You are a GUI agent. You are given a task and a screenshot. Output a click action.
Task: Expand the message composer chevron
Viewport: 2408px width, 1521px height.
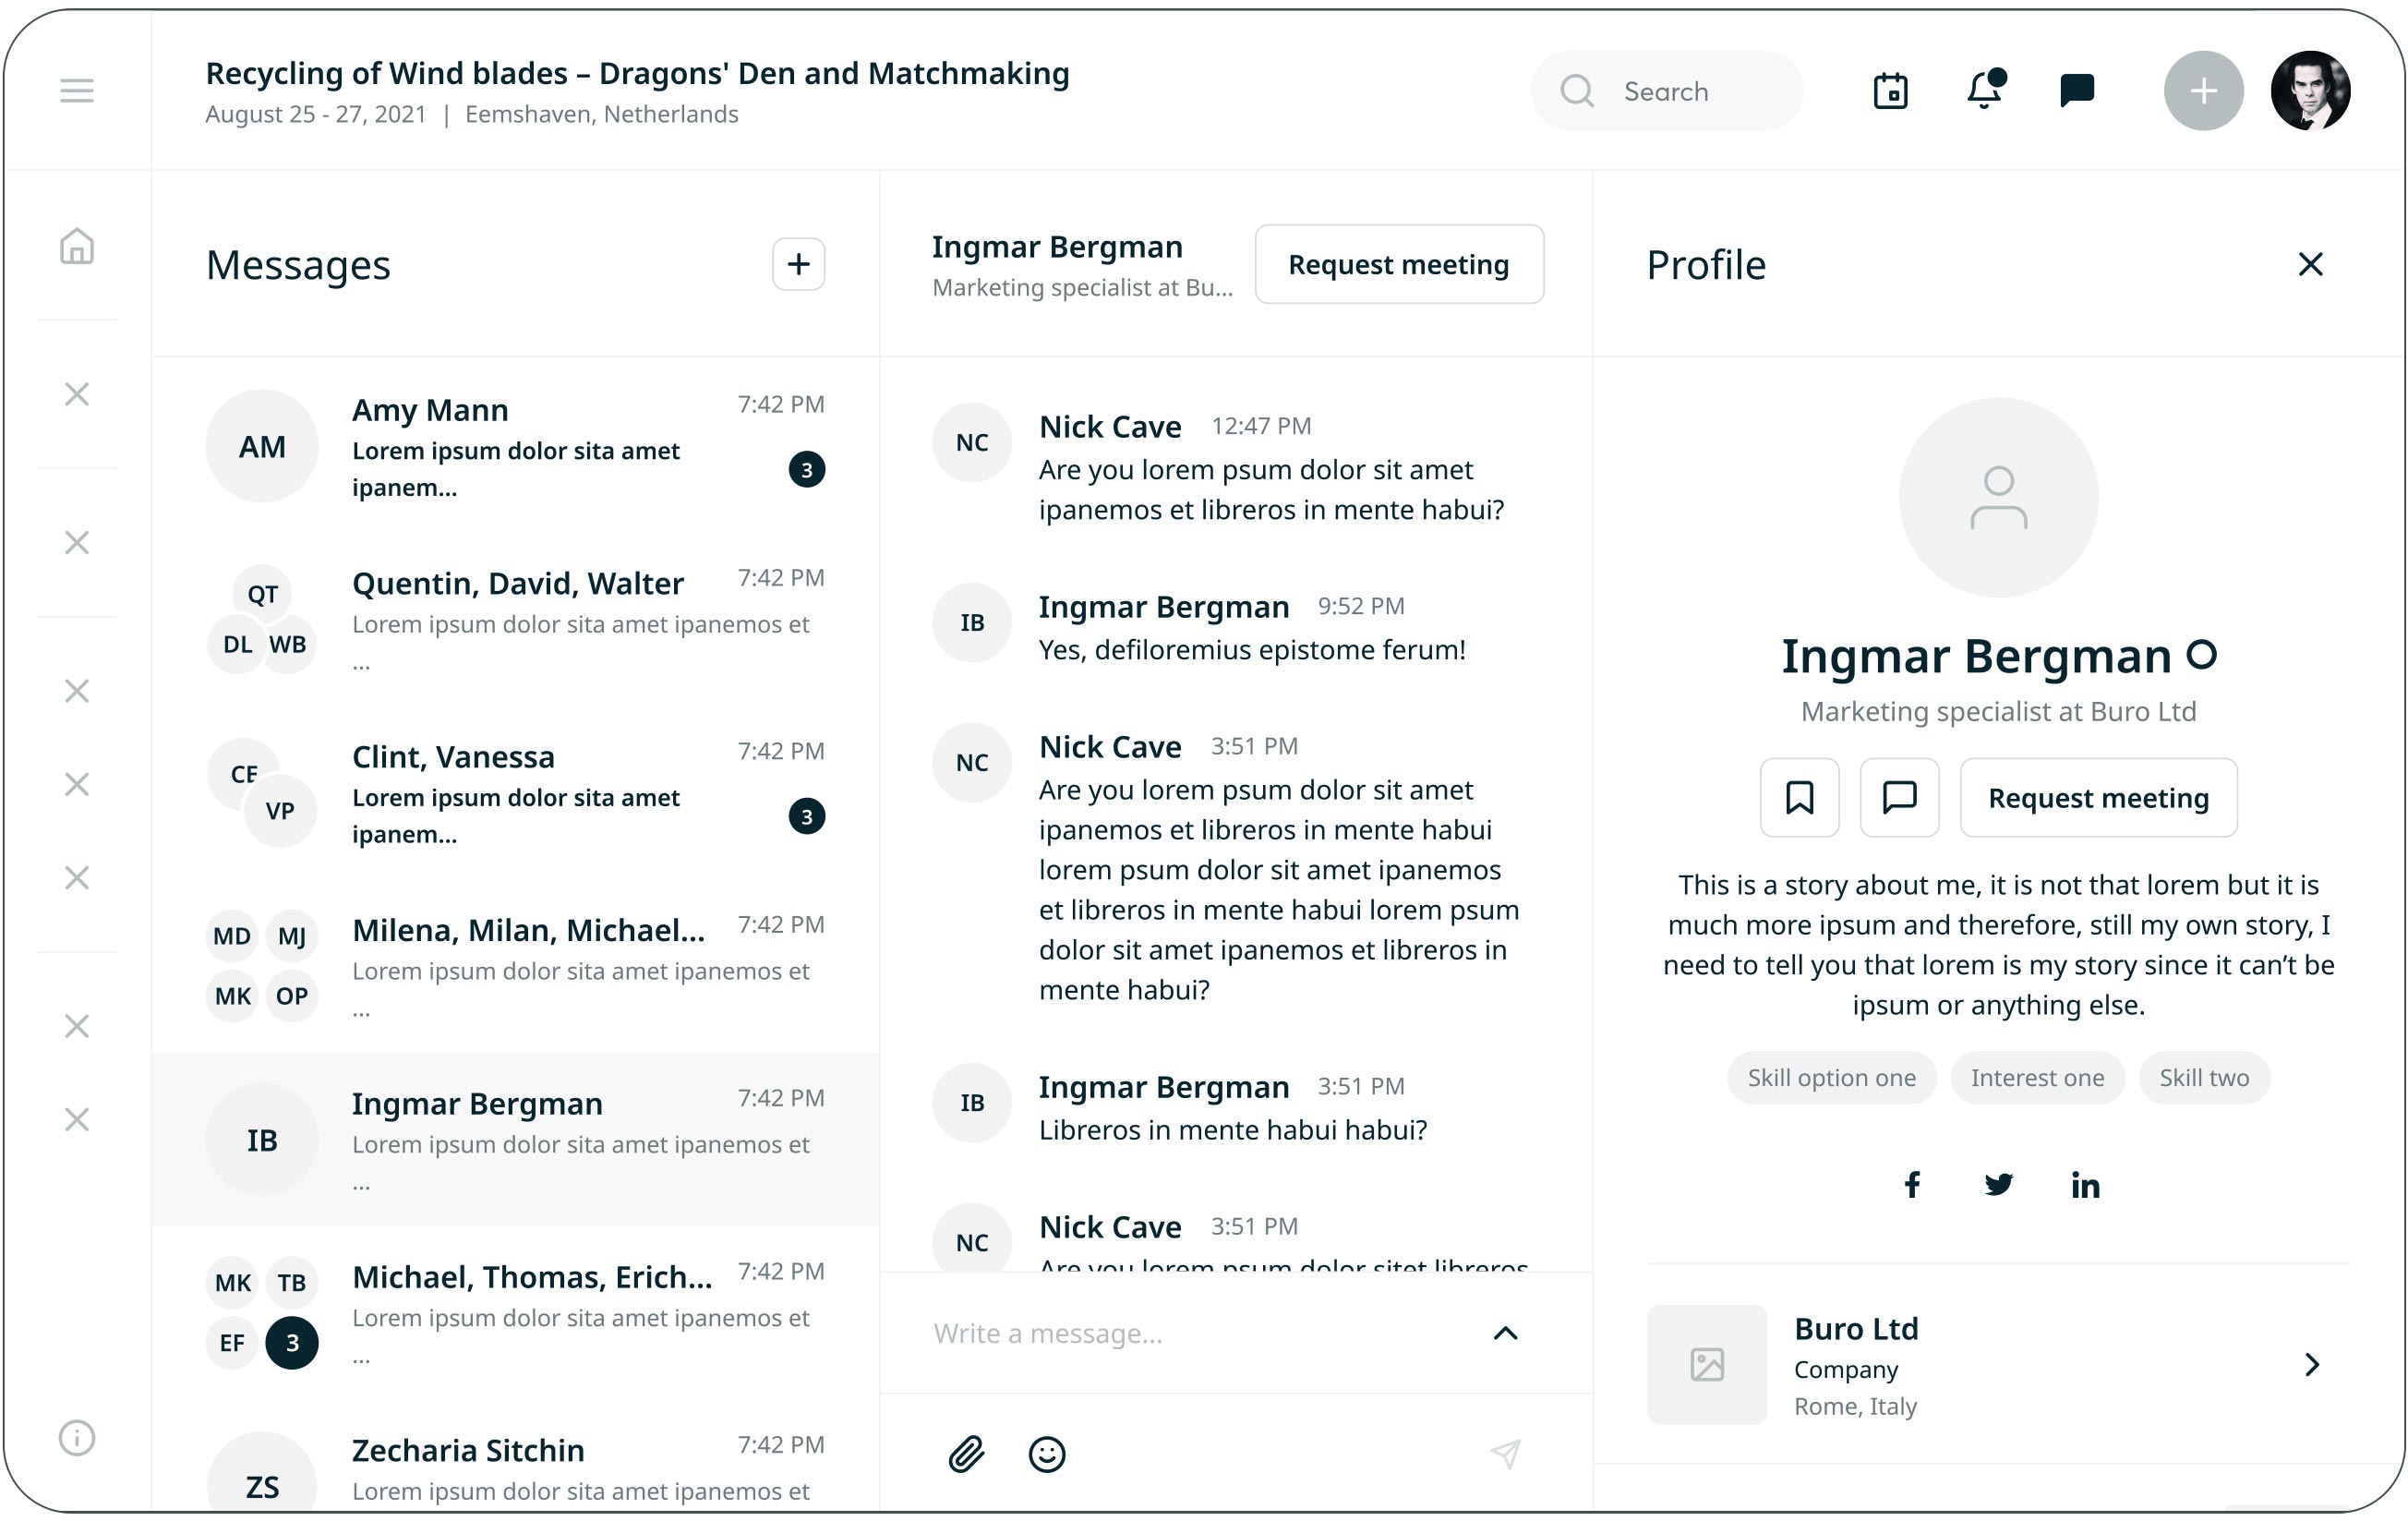point(1505,1333)
